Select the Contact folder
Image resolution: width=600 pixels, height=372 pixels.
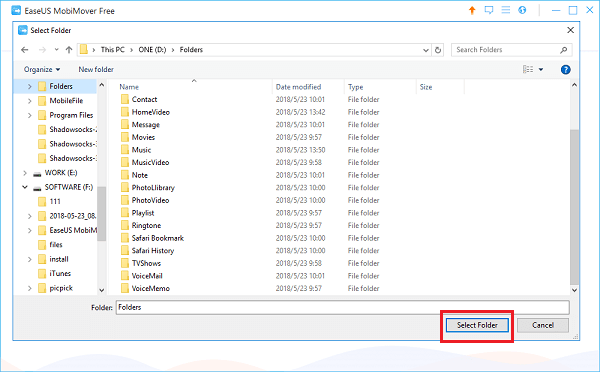(144, 100)
